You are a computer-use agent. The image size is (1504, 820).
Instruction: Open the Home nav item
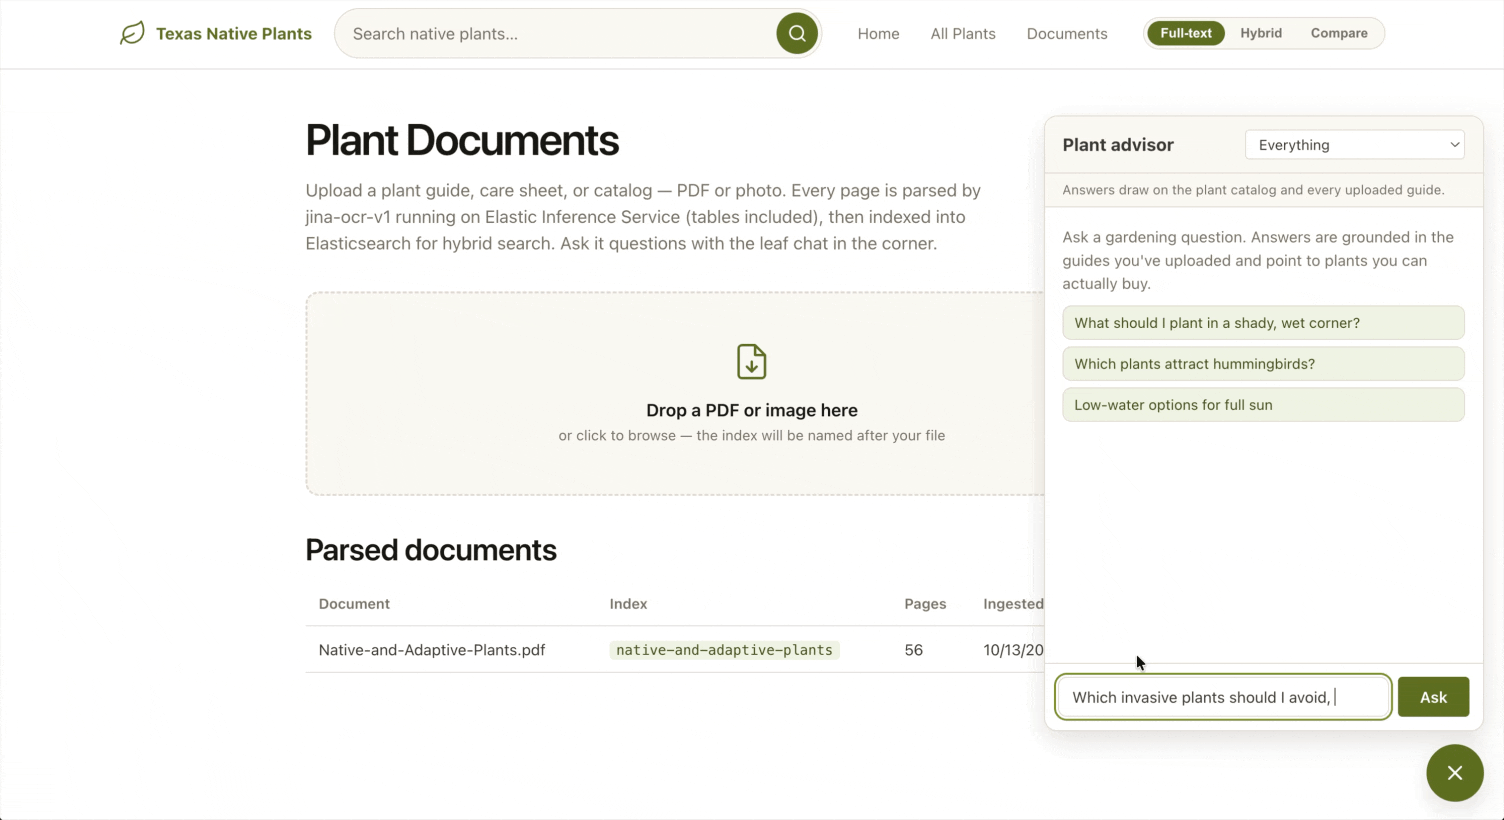(x=878, y=34)
